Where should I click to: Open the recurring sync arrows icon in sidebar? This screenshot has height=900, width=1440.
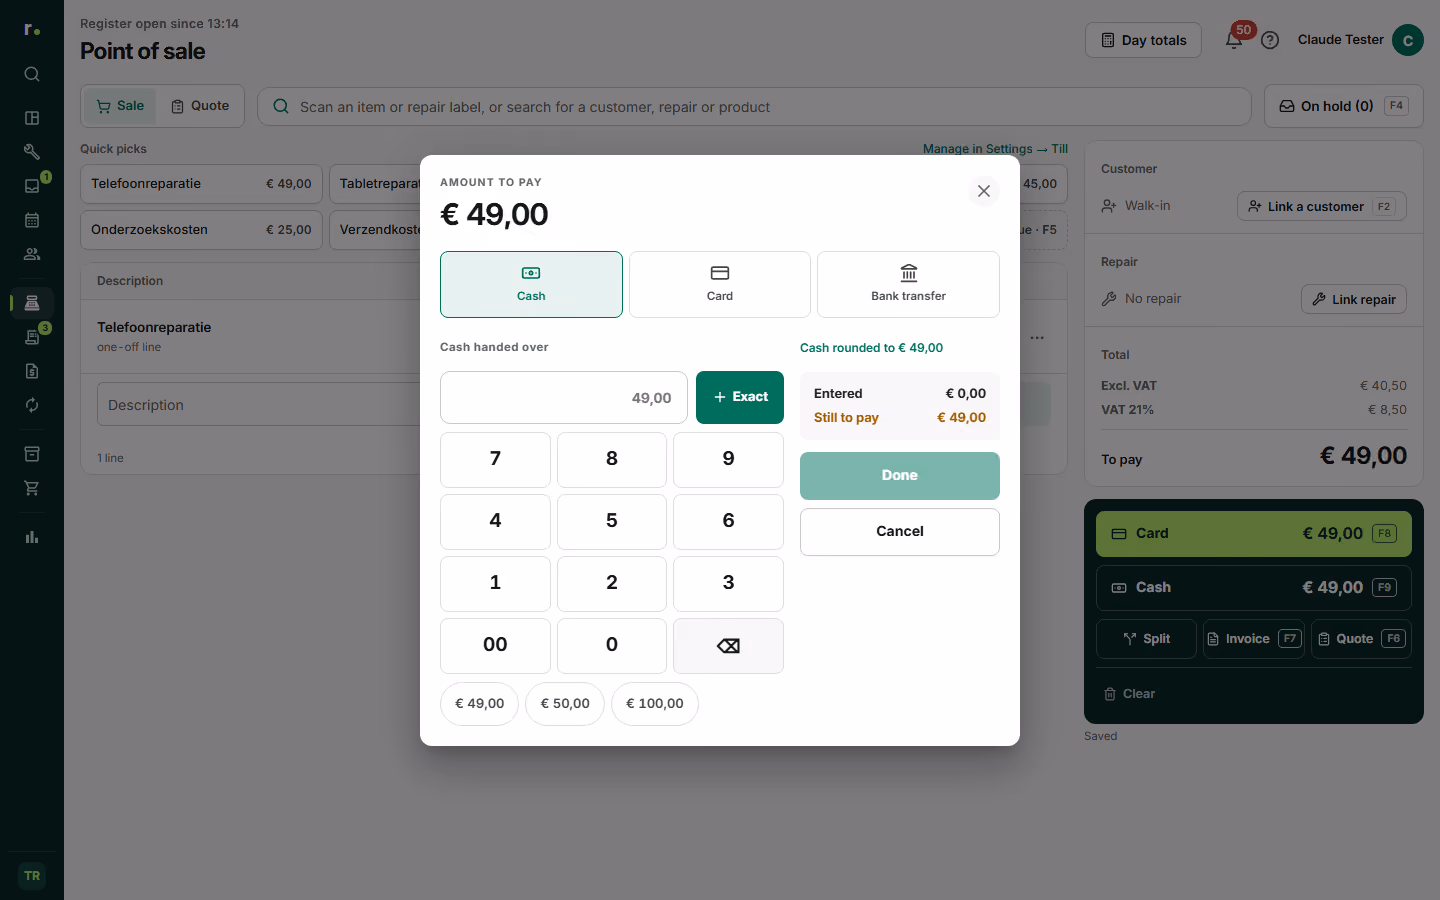32,405
